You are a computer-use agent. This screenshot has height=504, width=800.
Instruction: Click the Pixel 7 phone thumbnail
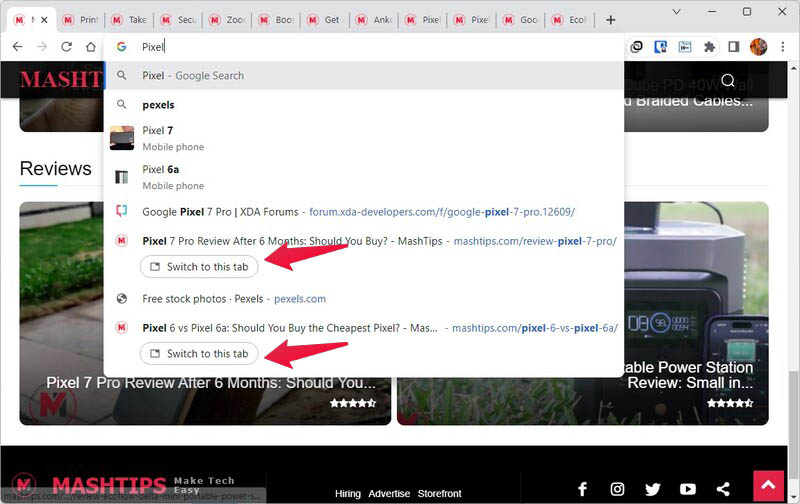pos(122,138)
